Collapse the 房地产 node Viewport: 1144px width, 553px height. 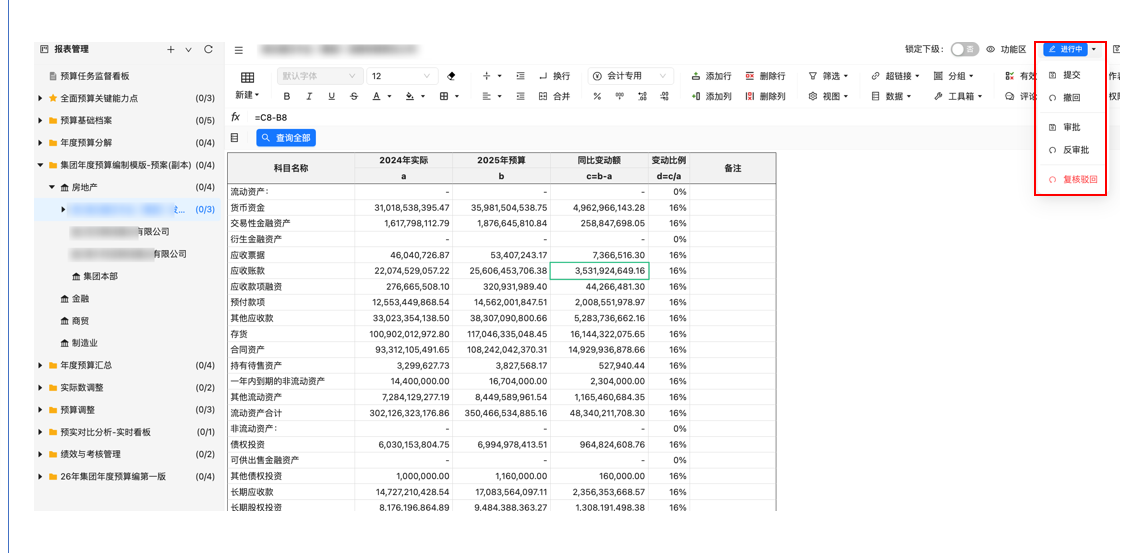pyautogui.click(x=52, y=187)
